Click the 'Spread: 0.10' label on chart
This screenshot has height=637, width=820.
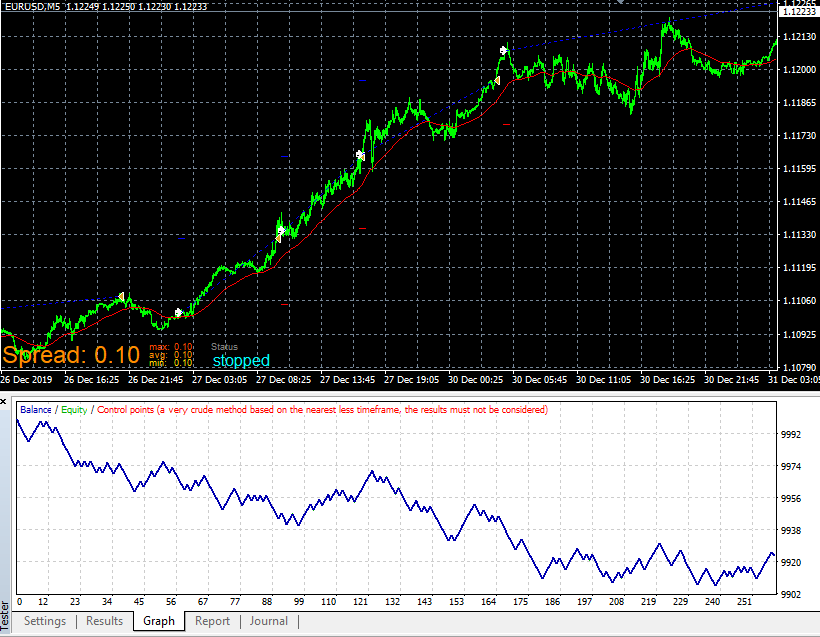[x=71, y=355]
